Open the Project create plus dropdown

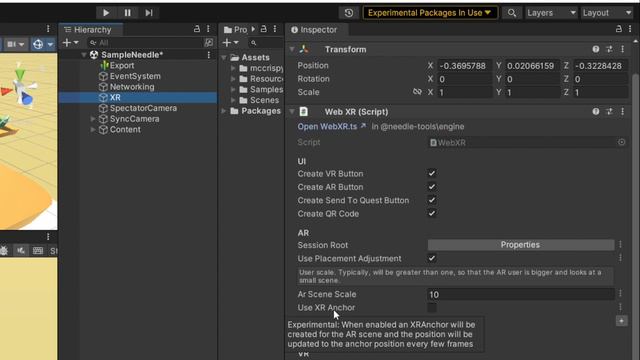pos(231,42)
